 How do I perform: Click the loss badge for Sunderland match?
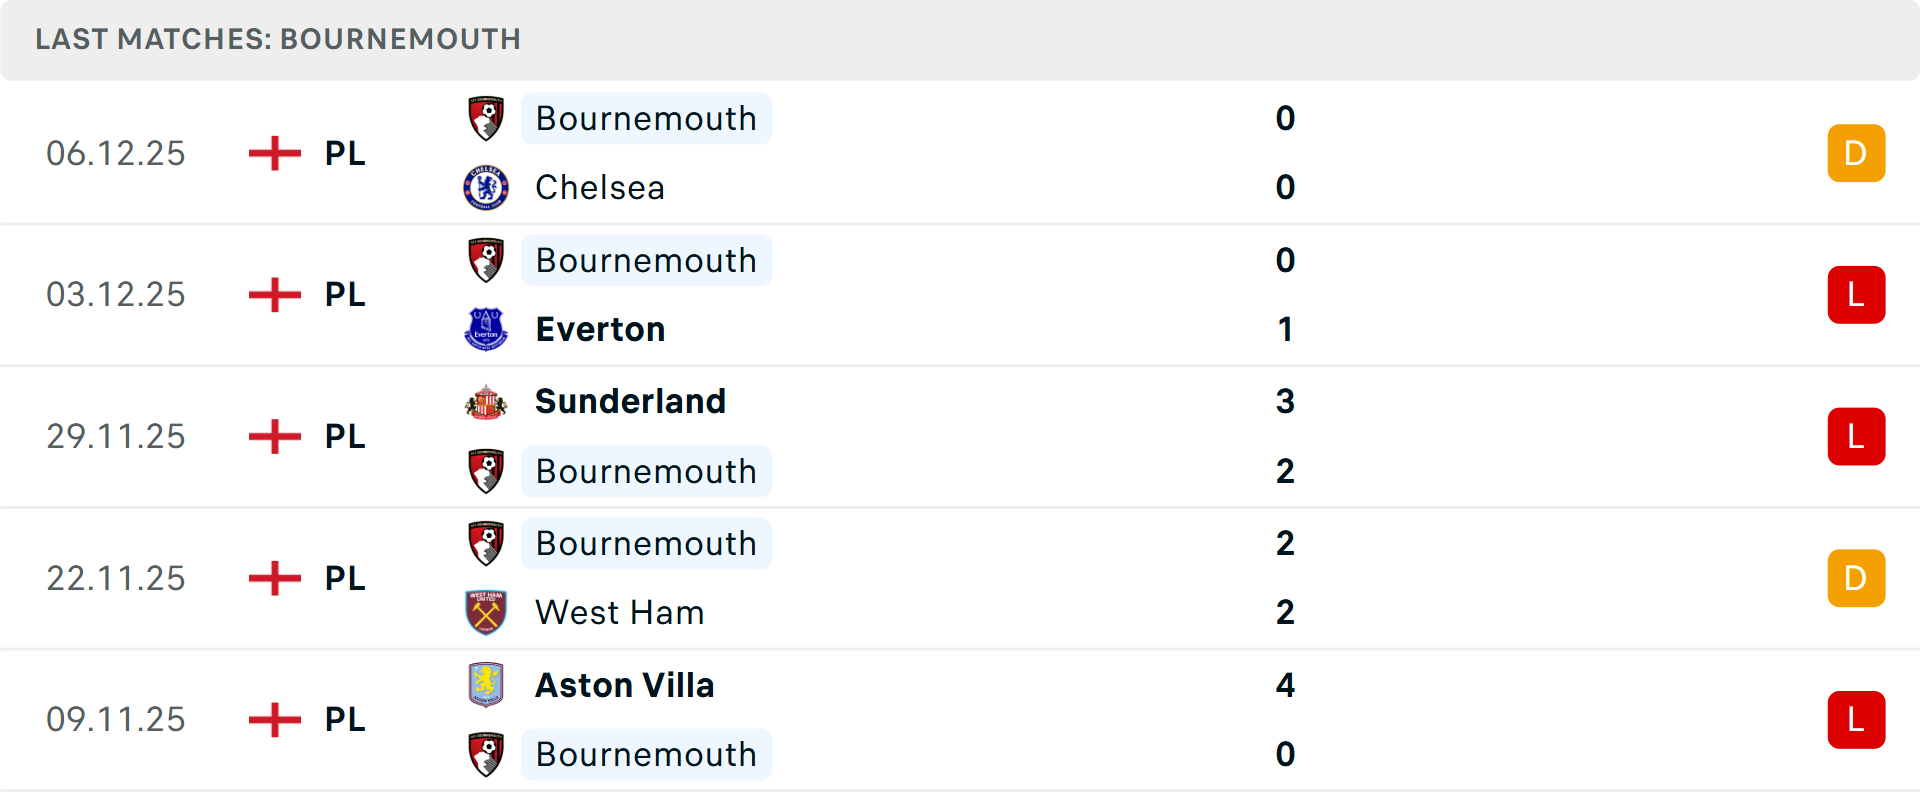[1856, 437]
